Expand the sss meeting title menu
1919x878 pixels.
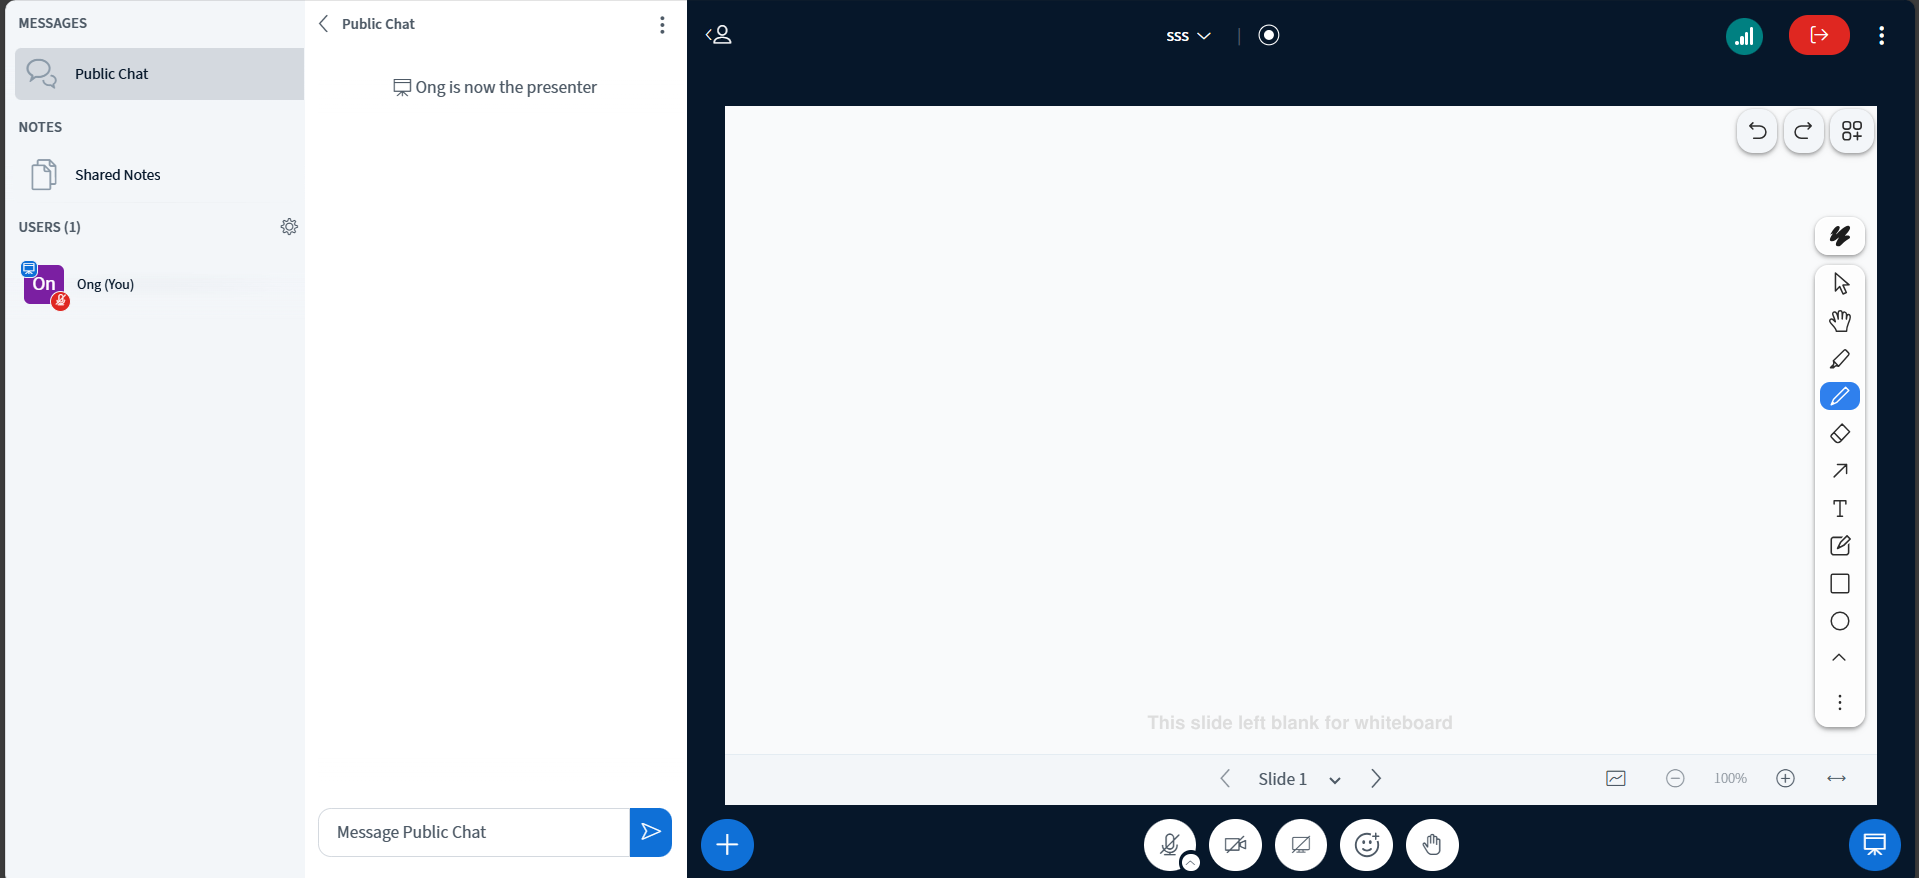click(x=1188, y=36)
